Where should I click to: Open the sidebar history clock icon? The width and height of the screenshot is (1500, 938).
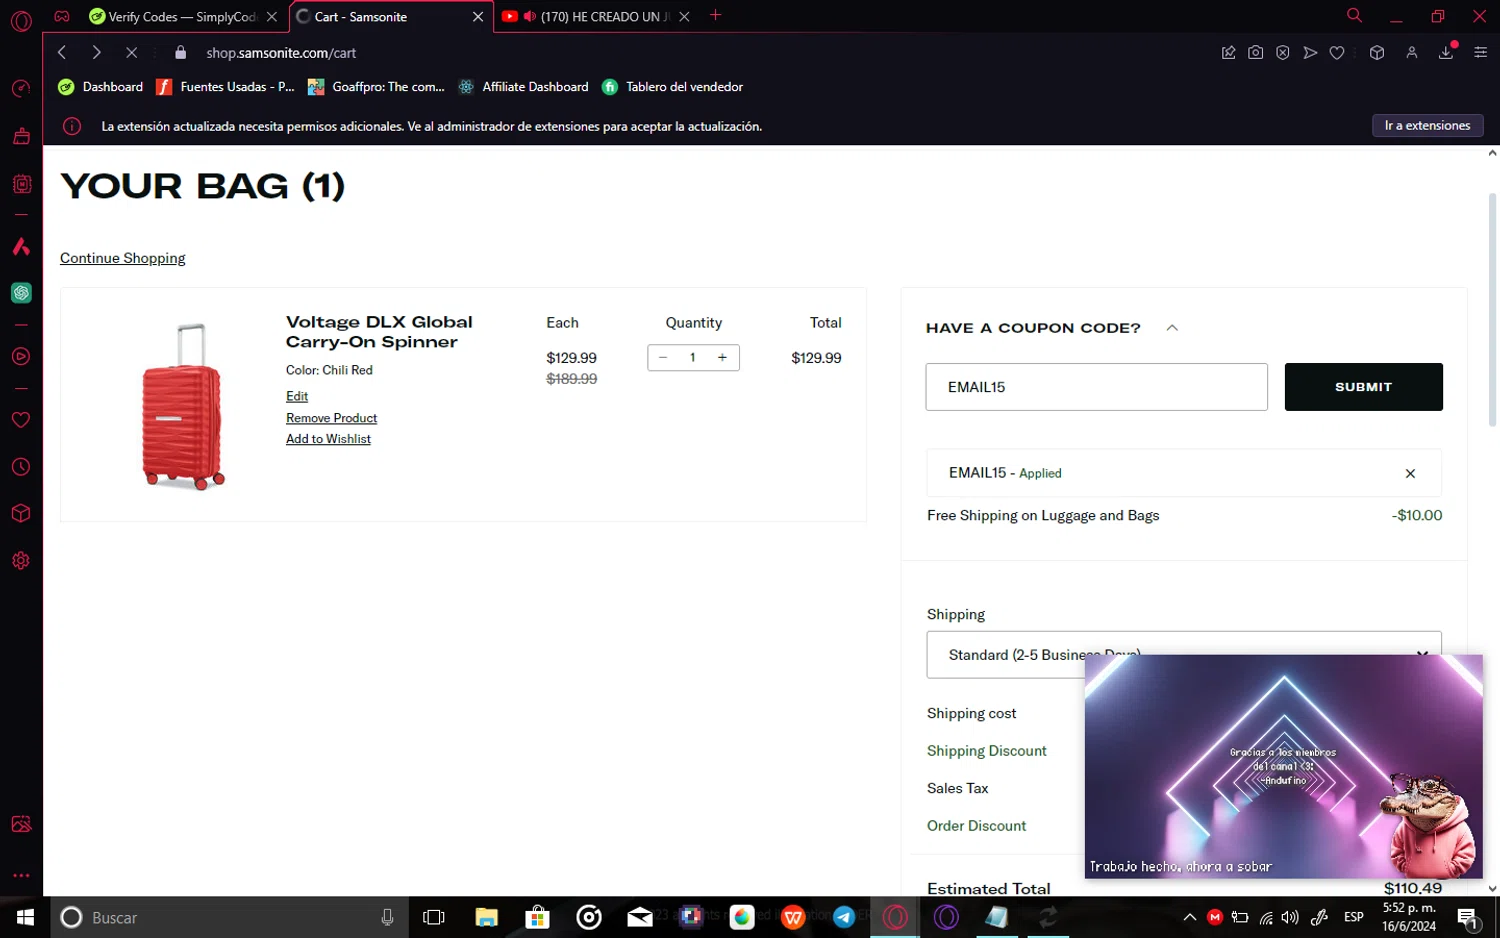click(x=21, y=467)
